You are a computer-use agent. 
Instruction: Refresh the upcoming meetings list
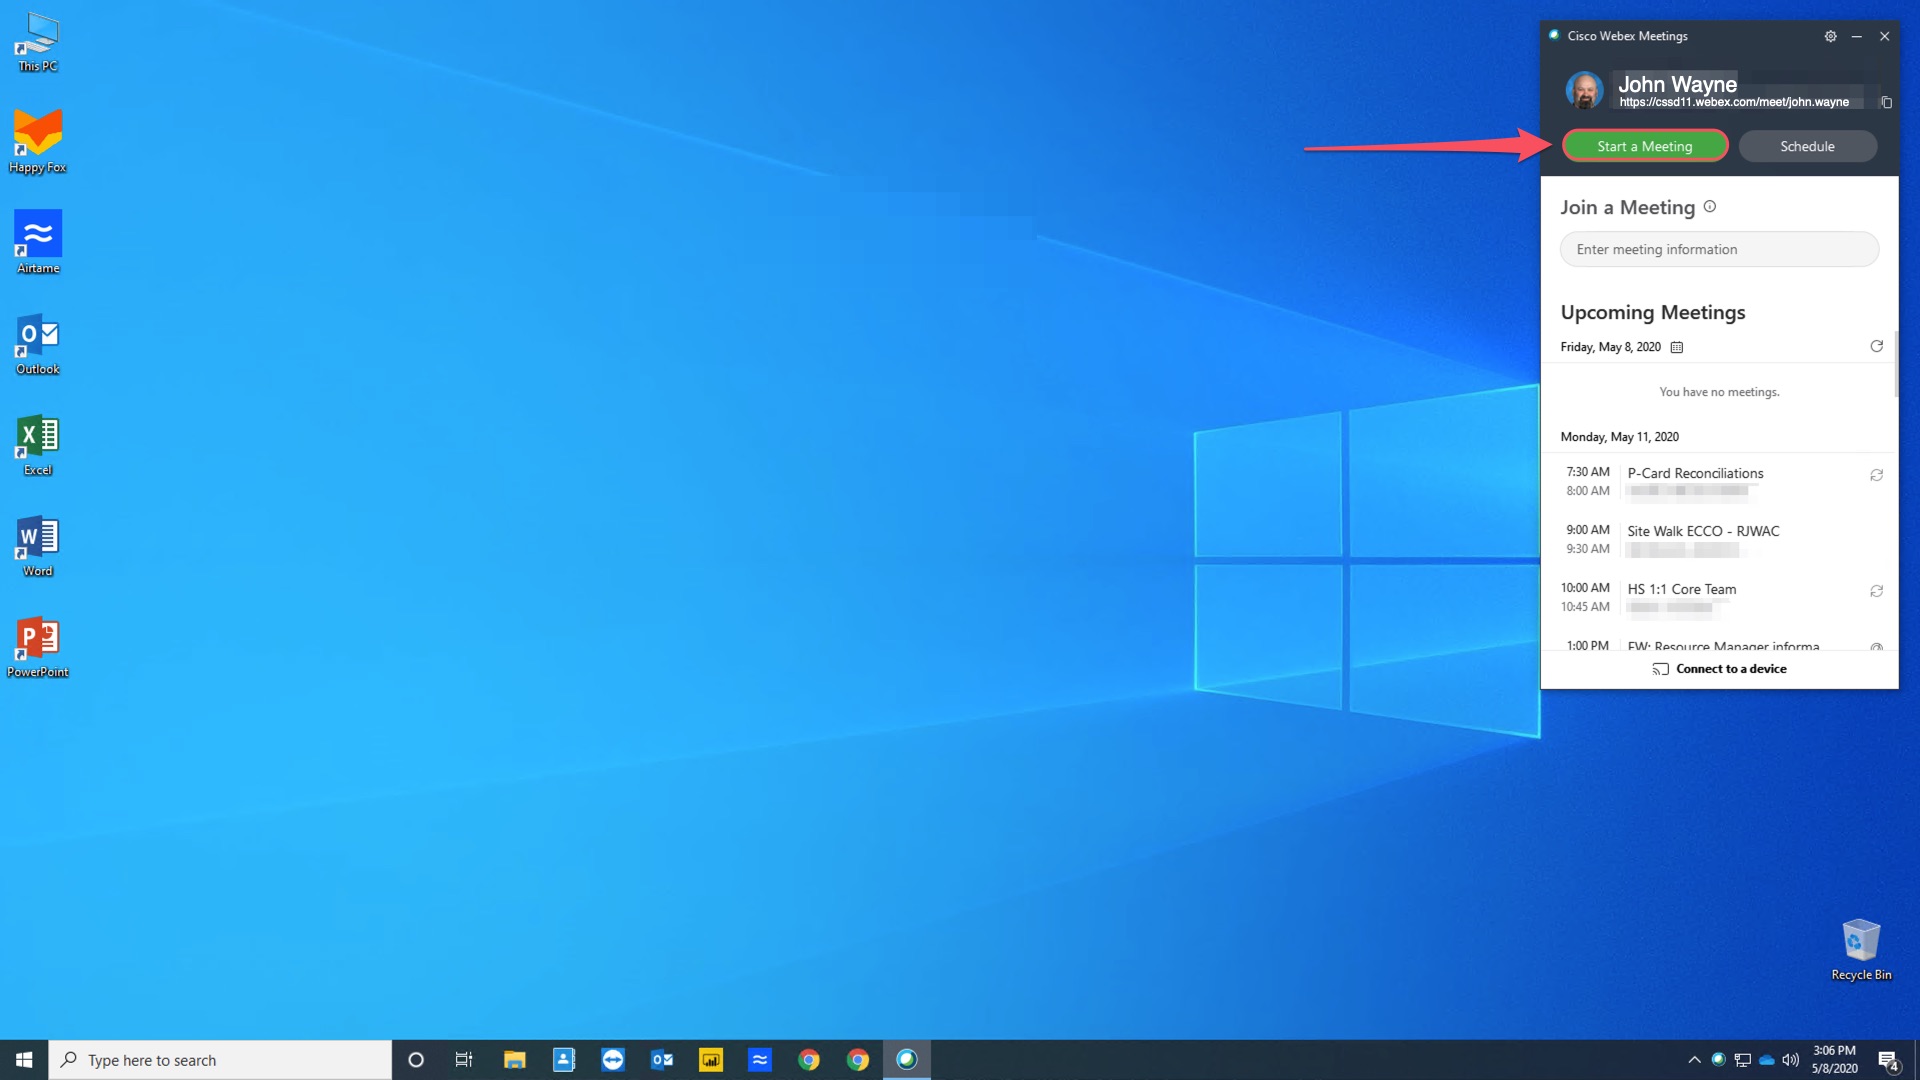pyautogui.click(x=1876, y=346)
